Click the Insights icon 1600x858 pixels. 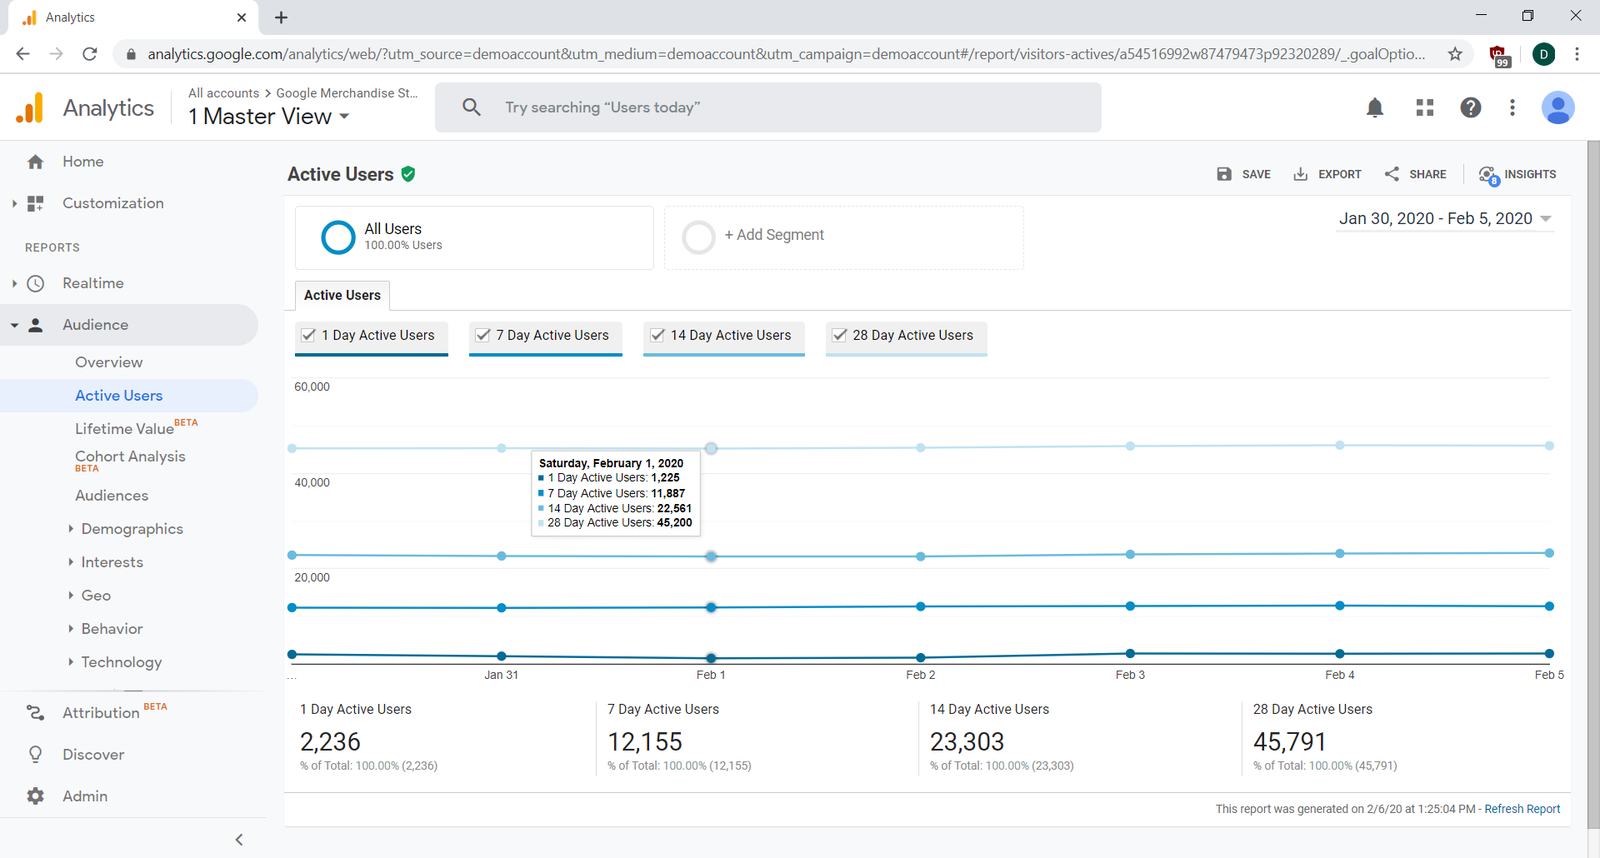[1488, 175]
